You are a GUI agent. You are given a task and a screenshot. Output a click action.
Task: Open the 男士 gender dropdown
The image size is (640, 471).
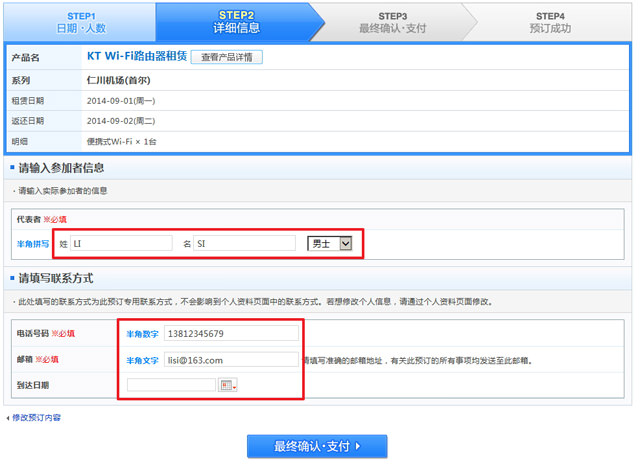click(329, 244)
